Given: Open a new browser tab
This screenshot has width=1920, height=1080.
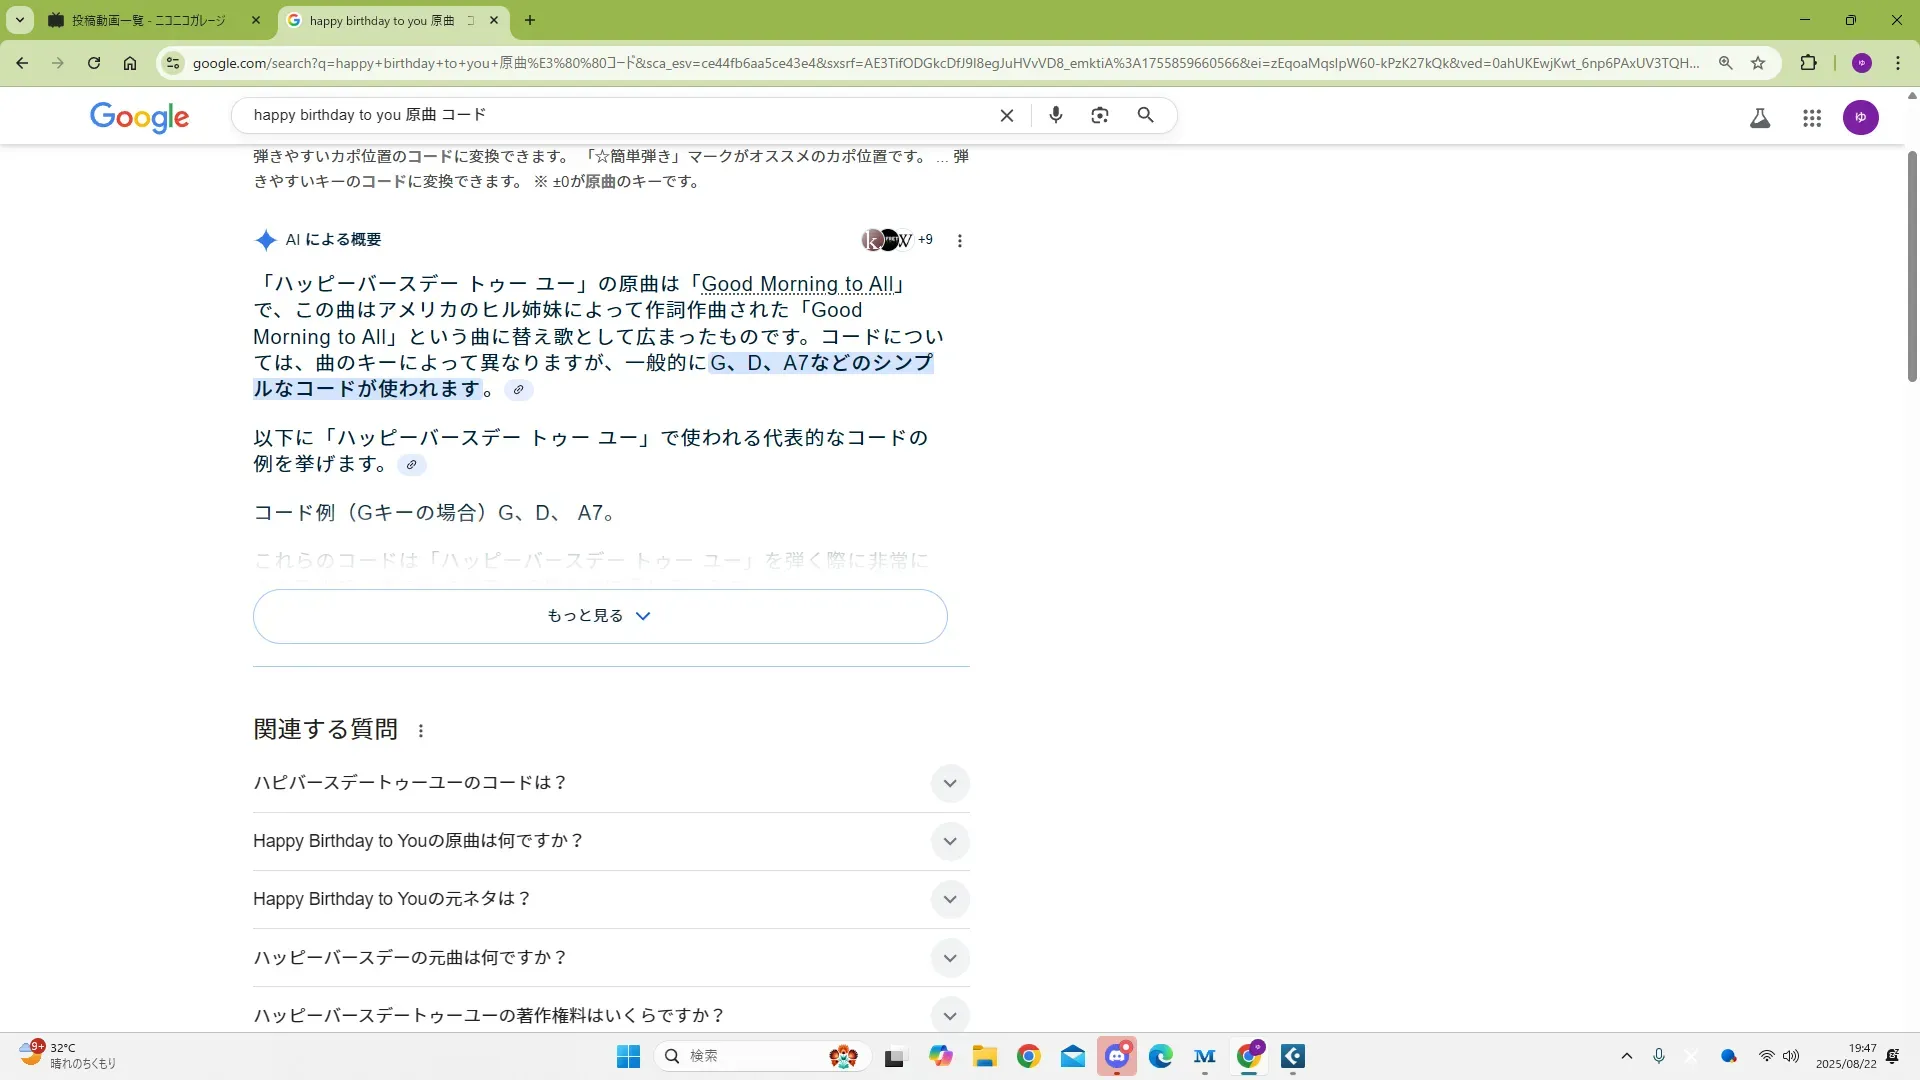Looking at the screenshot, I should coord(530,20).
